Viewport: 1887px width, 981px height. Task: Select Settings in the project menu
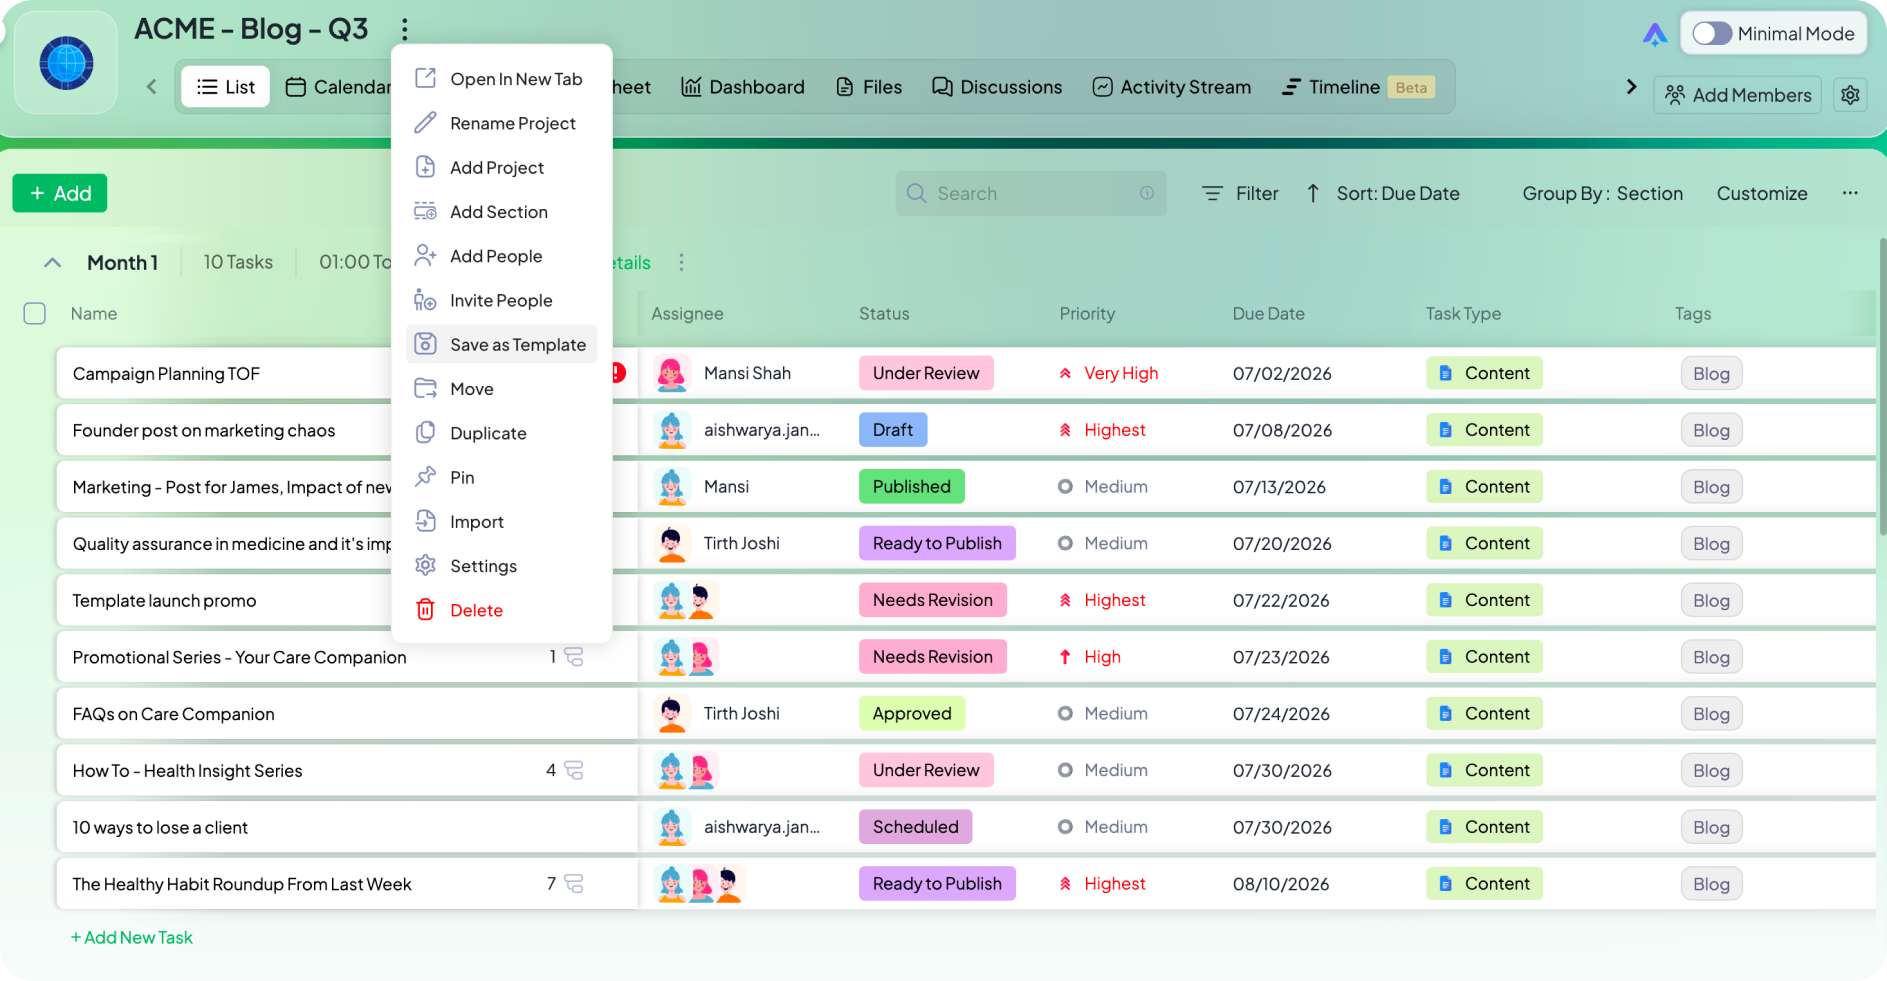502,566
